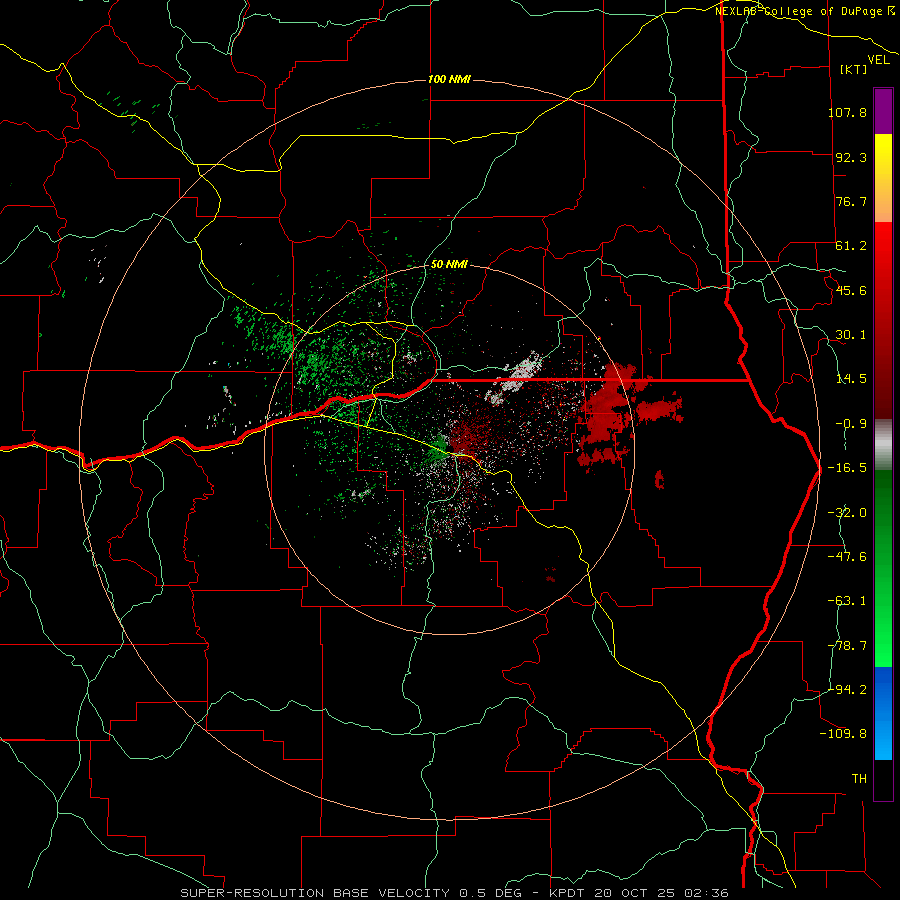Click the 14.5 legend value
900x900 pixels.
click(x=851, y=379)
